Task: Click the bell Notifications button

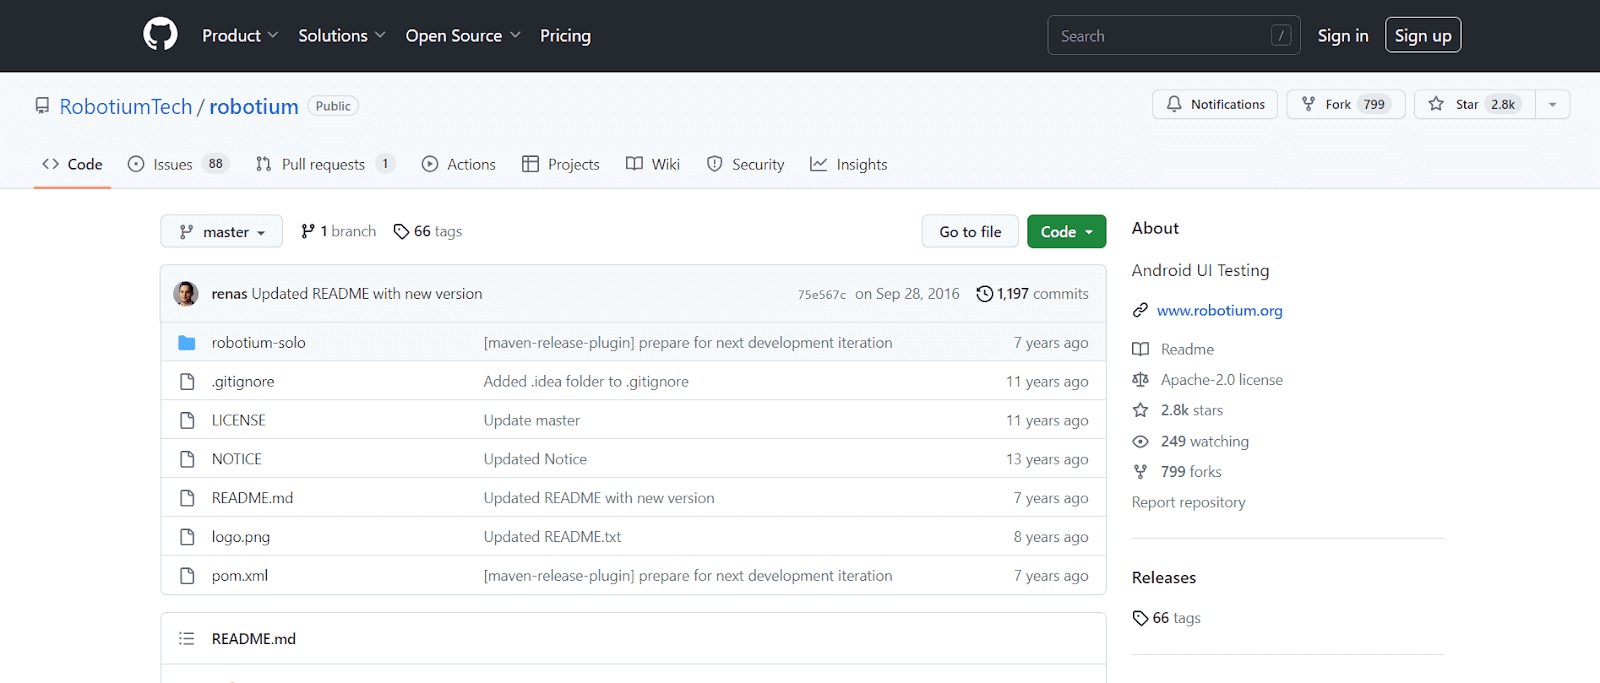Action: coord(1215,104)
